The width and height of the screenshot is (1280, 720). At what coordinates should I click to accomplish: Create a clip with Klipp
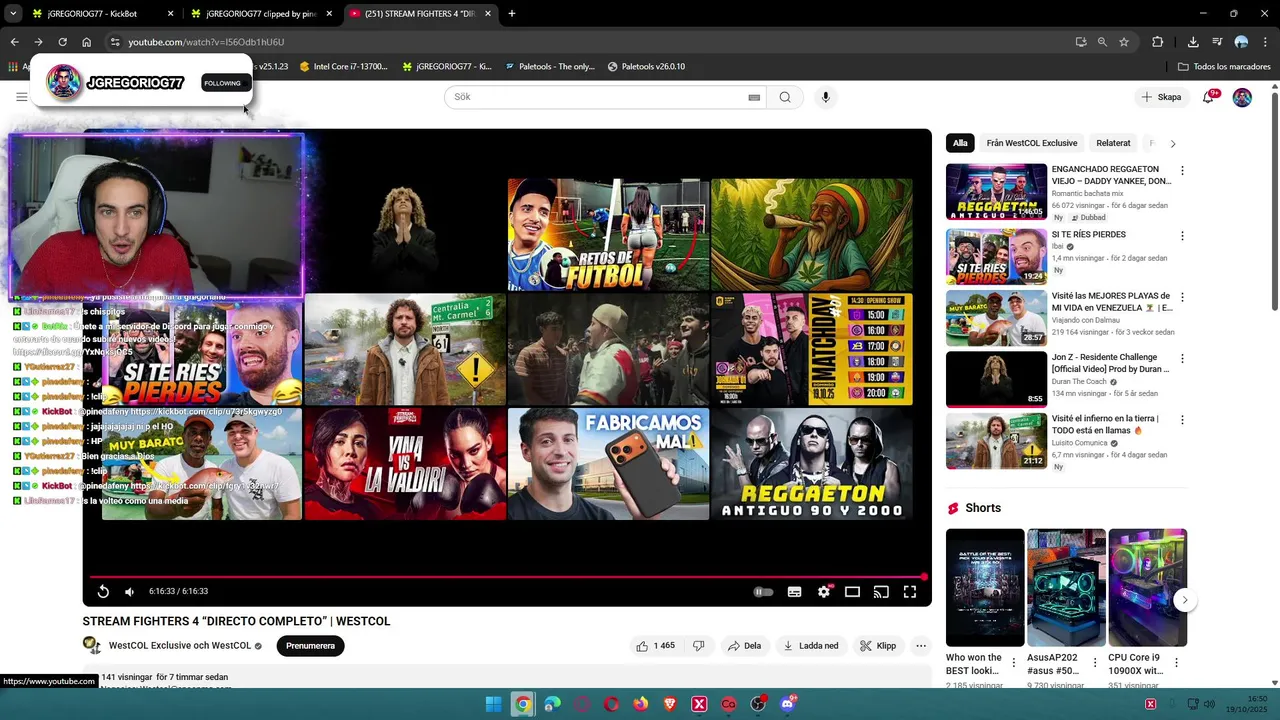pyautogui.click(x=878, y=646)
